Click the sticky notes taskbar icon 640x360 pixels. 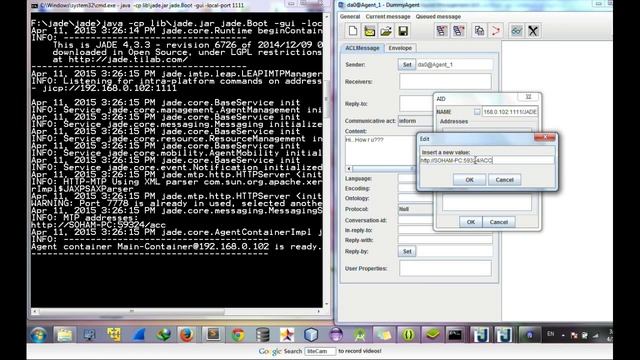click(x=384, y=335)
